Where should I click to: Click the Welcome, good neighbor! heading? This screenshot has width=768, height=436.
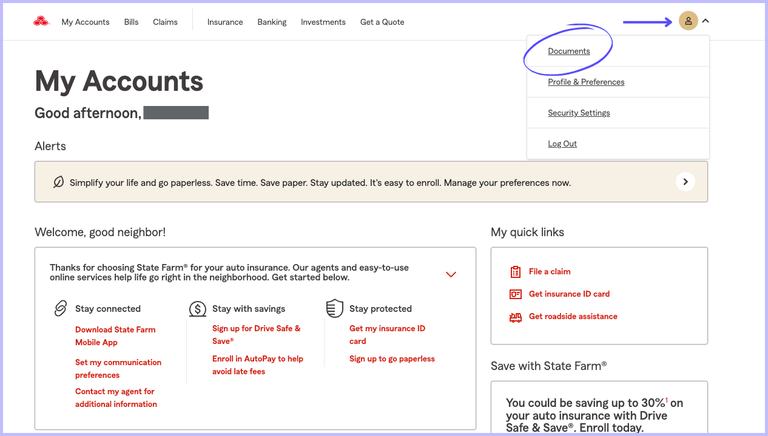[x=100, y=232]
